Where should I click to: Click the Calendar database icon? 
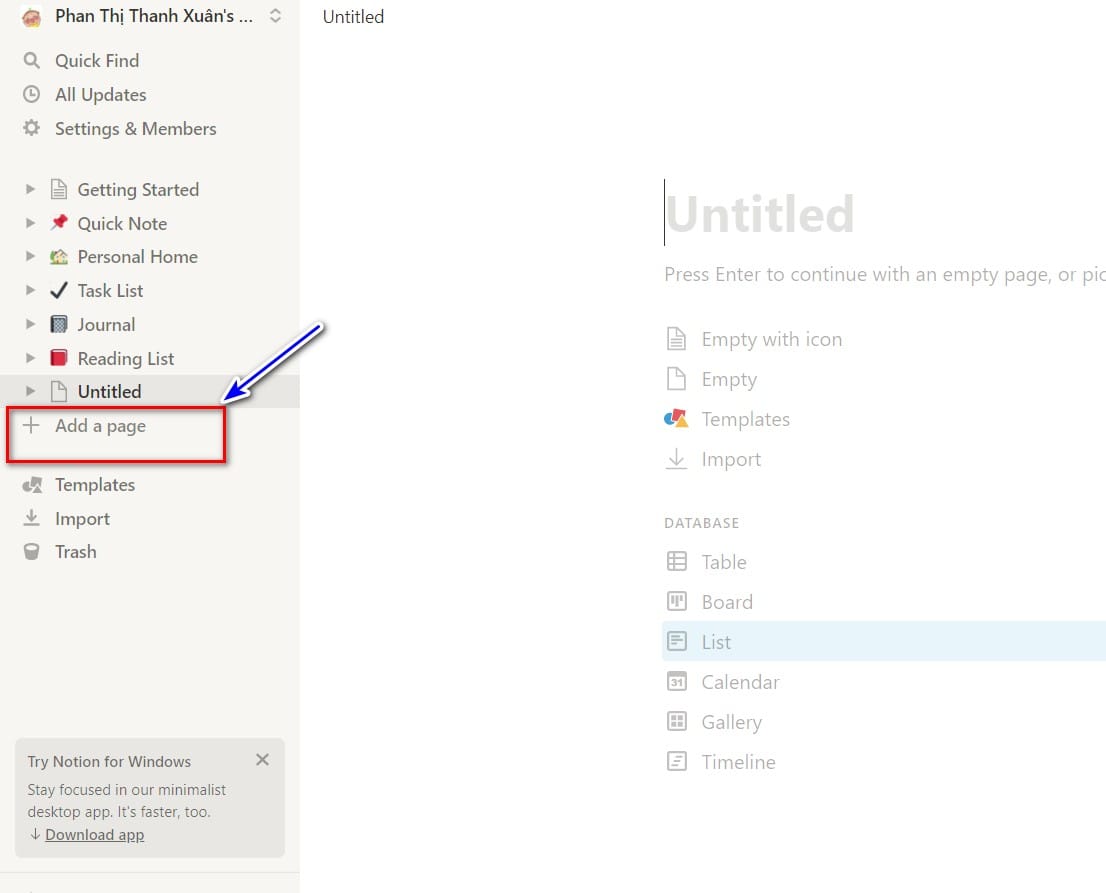tap(676, 681)
